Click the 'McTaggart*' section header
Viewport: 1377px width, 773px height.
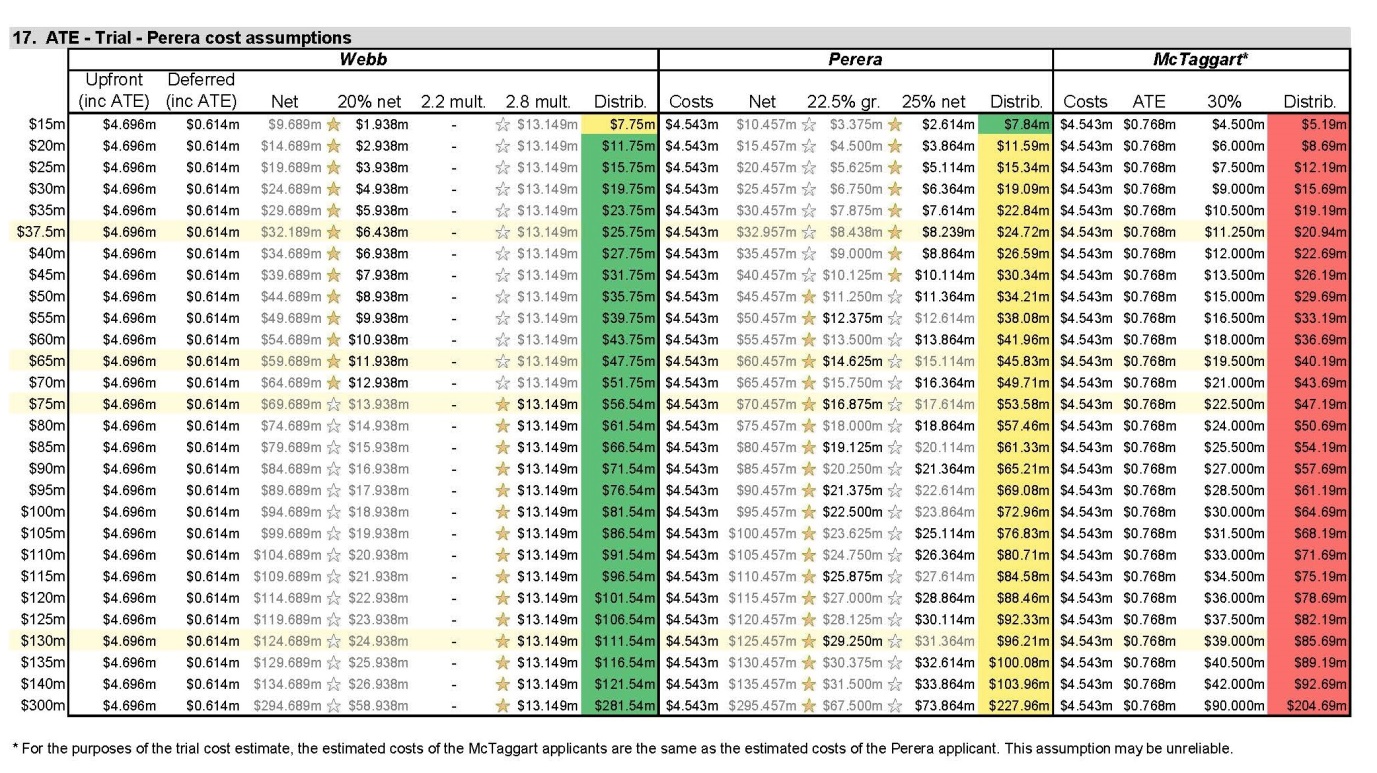point(1201,59)
